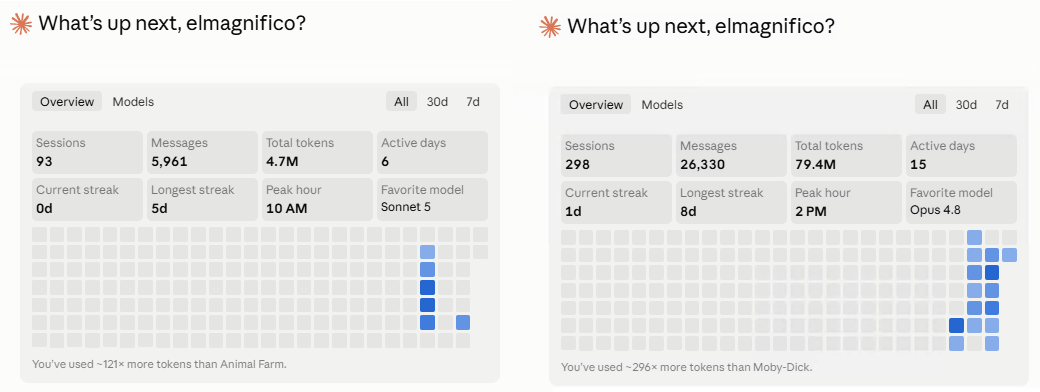
Task: Click the orange starburst logo in left panel
Action: [x=21, y=24]
